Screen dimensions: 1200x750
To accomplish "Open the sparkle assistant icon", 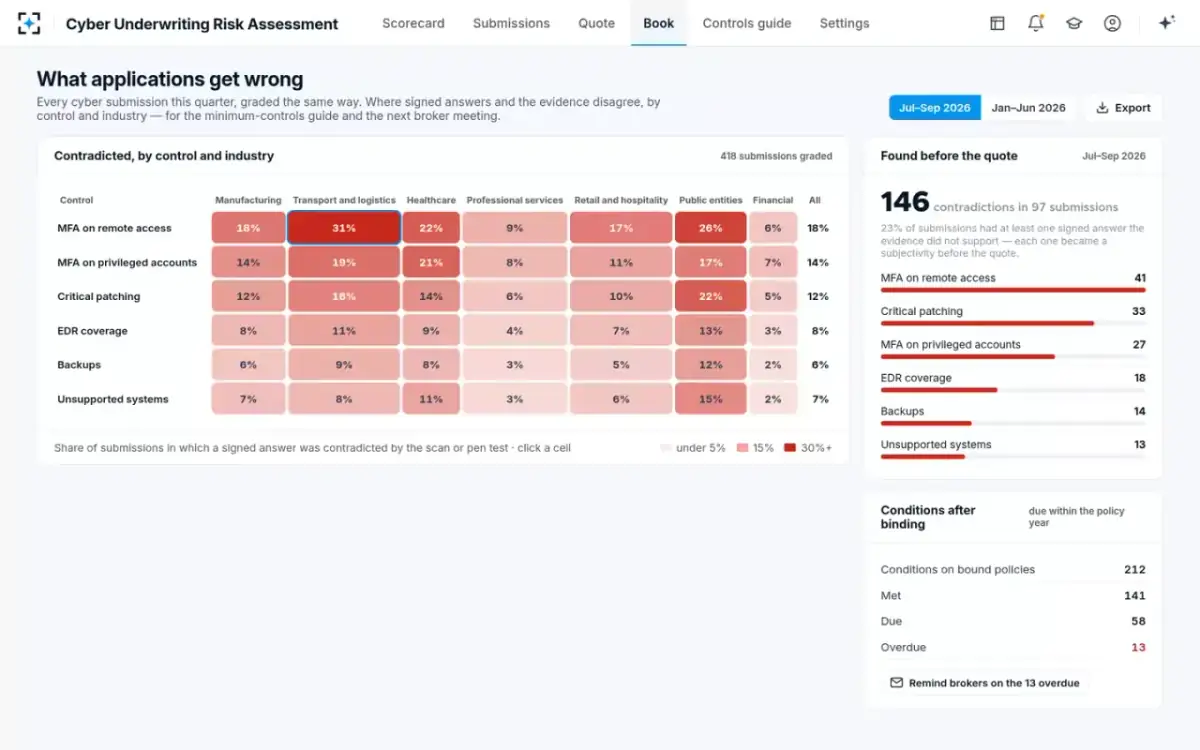I will click(x=1166, y=23).
